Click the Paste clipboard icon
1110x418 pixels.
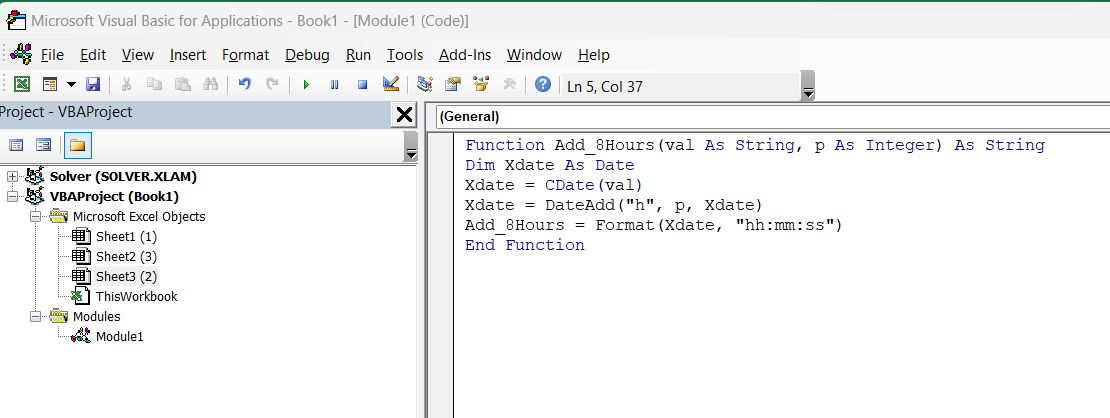pyautogui.click(x=183, y=84)
